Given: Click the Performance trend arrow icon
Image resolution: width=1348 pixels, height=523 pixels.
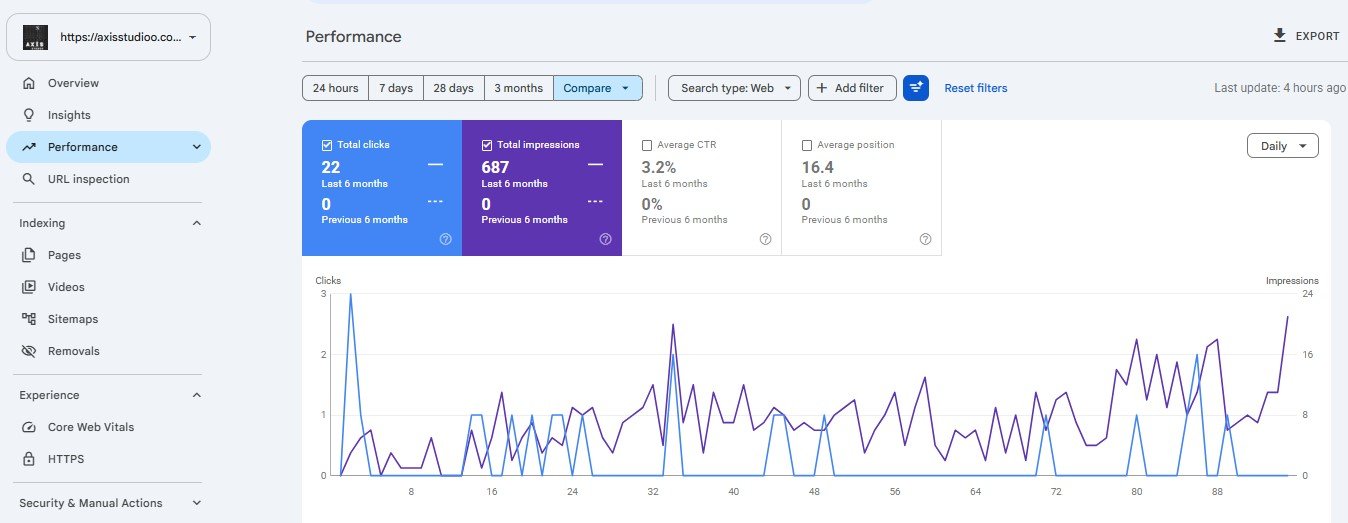Looking at the screenshot, I should coord(29,147).
